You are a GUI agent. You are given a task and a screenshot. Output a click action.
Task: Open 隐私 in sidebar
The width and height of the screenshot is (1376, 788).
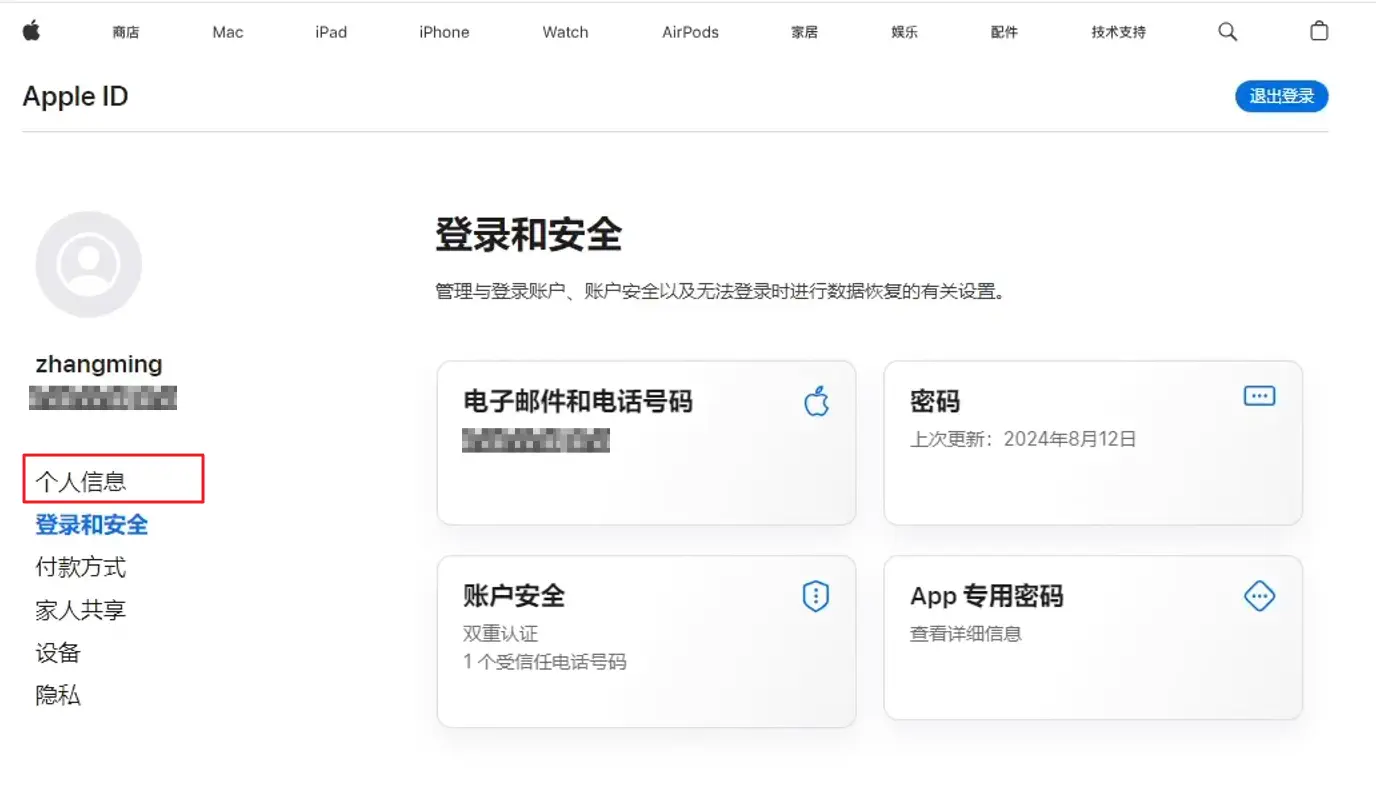(58, 695)
